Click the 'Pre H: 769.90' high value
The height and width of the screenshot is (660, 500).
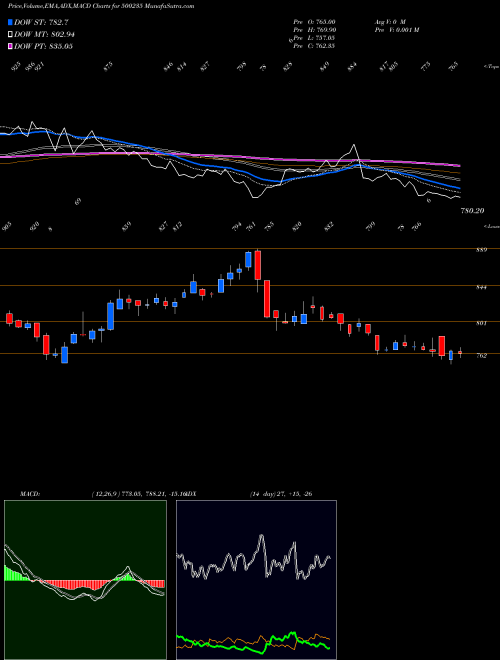(x=314, y=30)
